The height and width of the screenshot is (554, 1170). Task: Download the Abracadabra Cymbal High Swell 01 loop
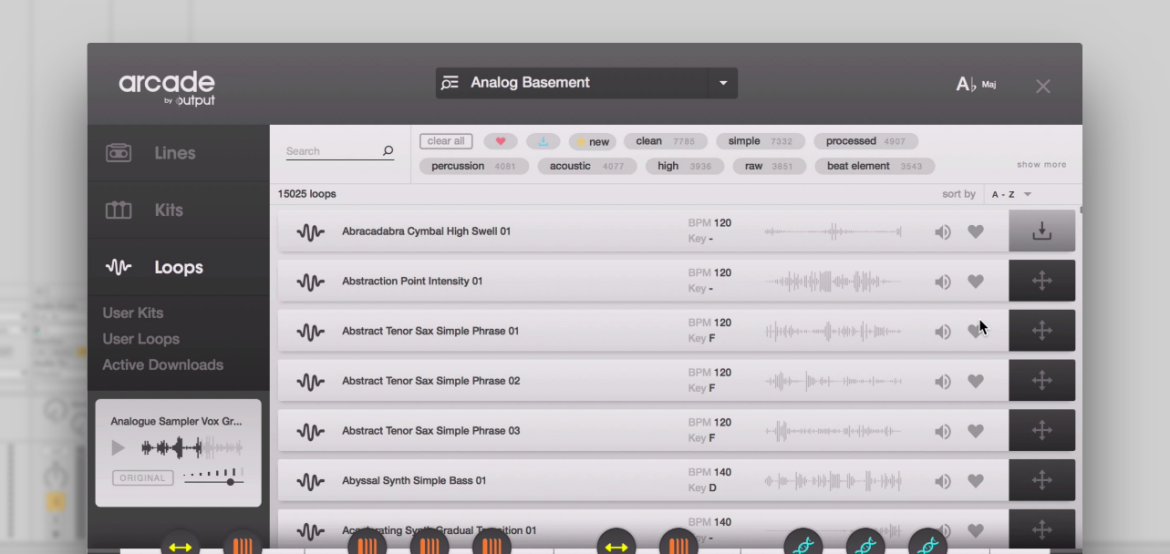1042,231
